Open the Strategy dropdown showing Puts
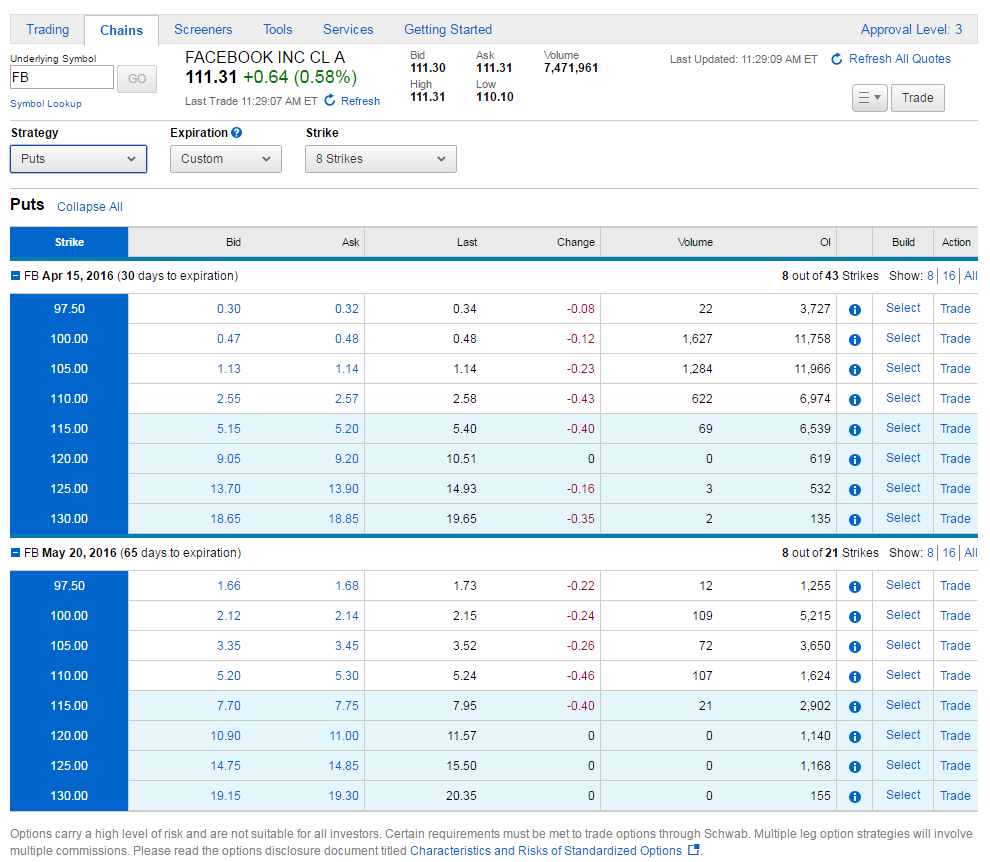The image size is (990, 862). coord(78,159)
